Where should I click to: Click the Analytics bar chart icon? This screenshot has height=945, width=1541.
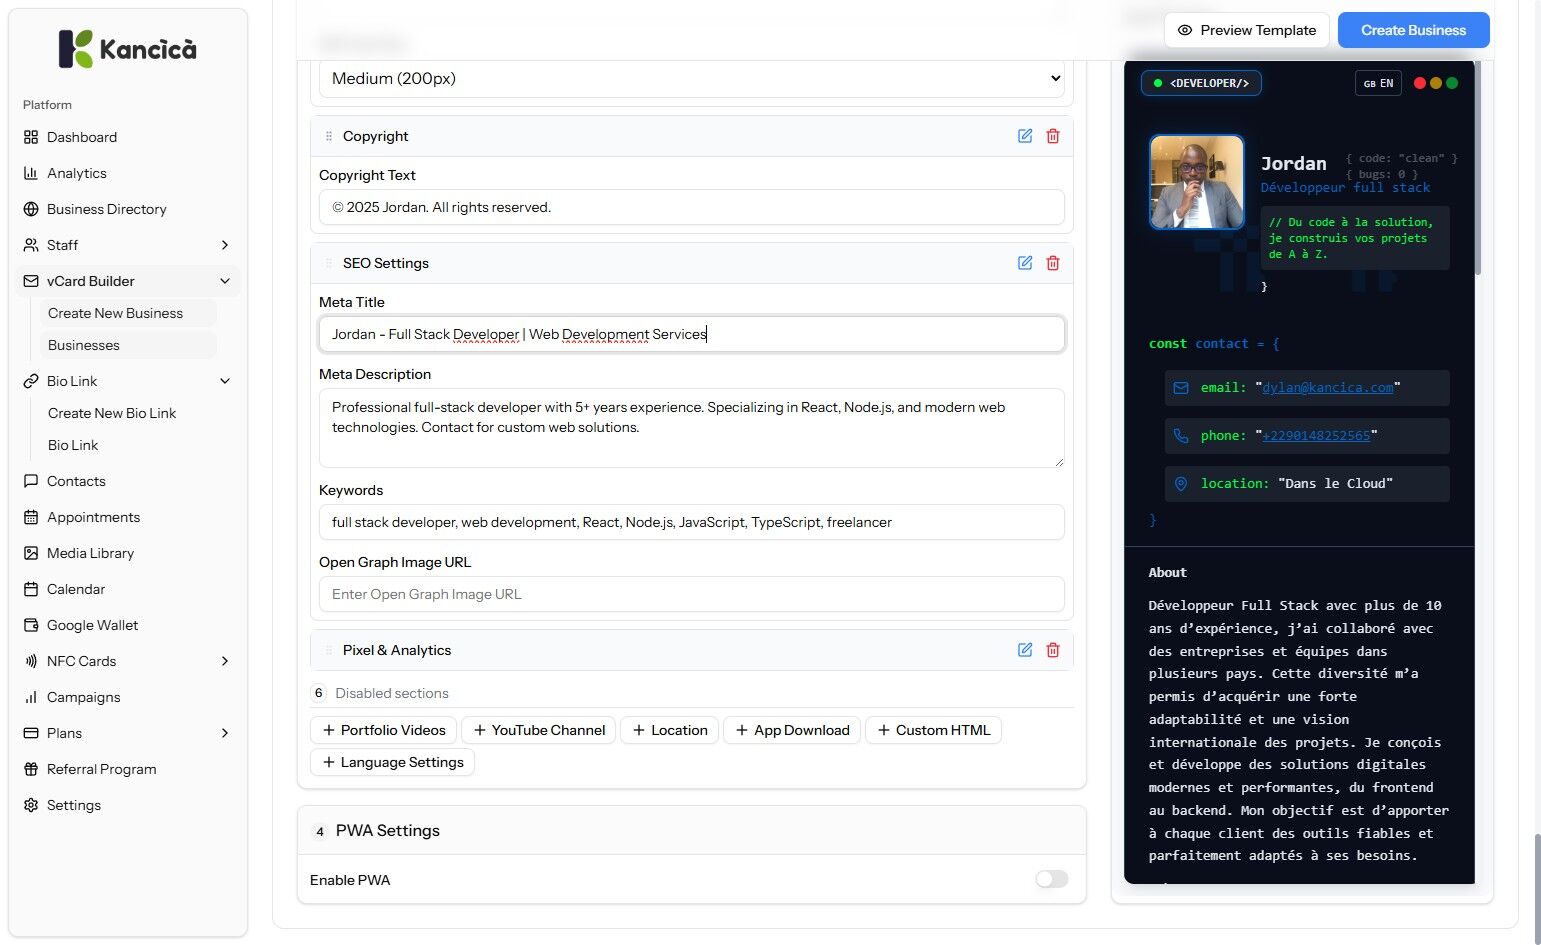click(31, 173)
